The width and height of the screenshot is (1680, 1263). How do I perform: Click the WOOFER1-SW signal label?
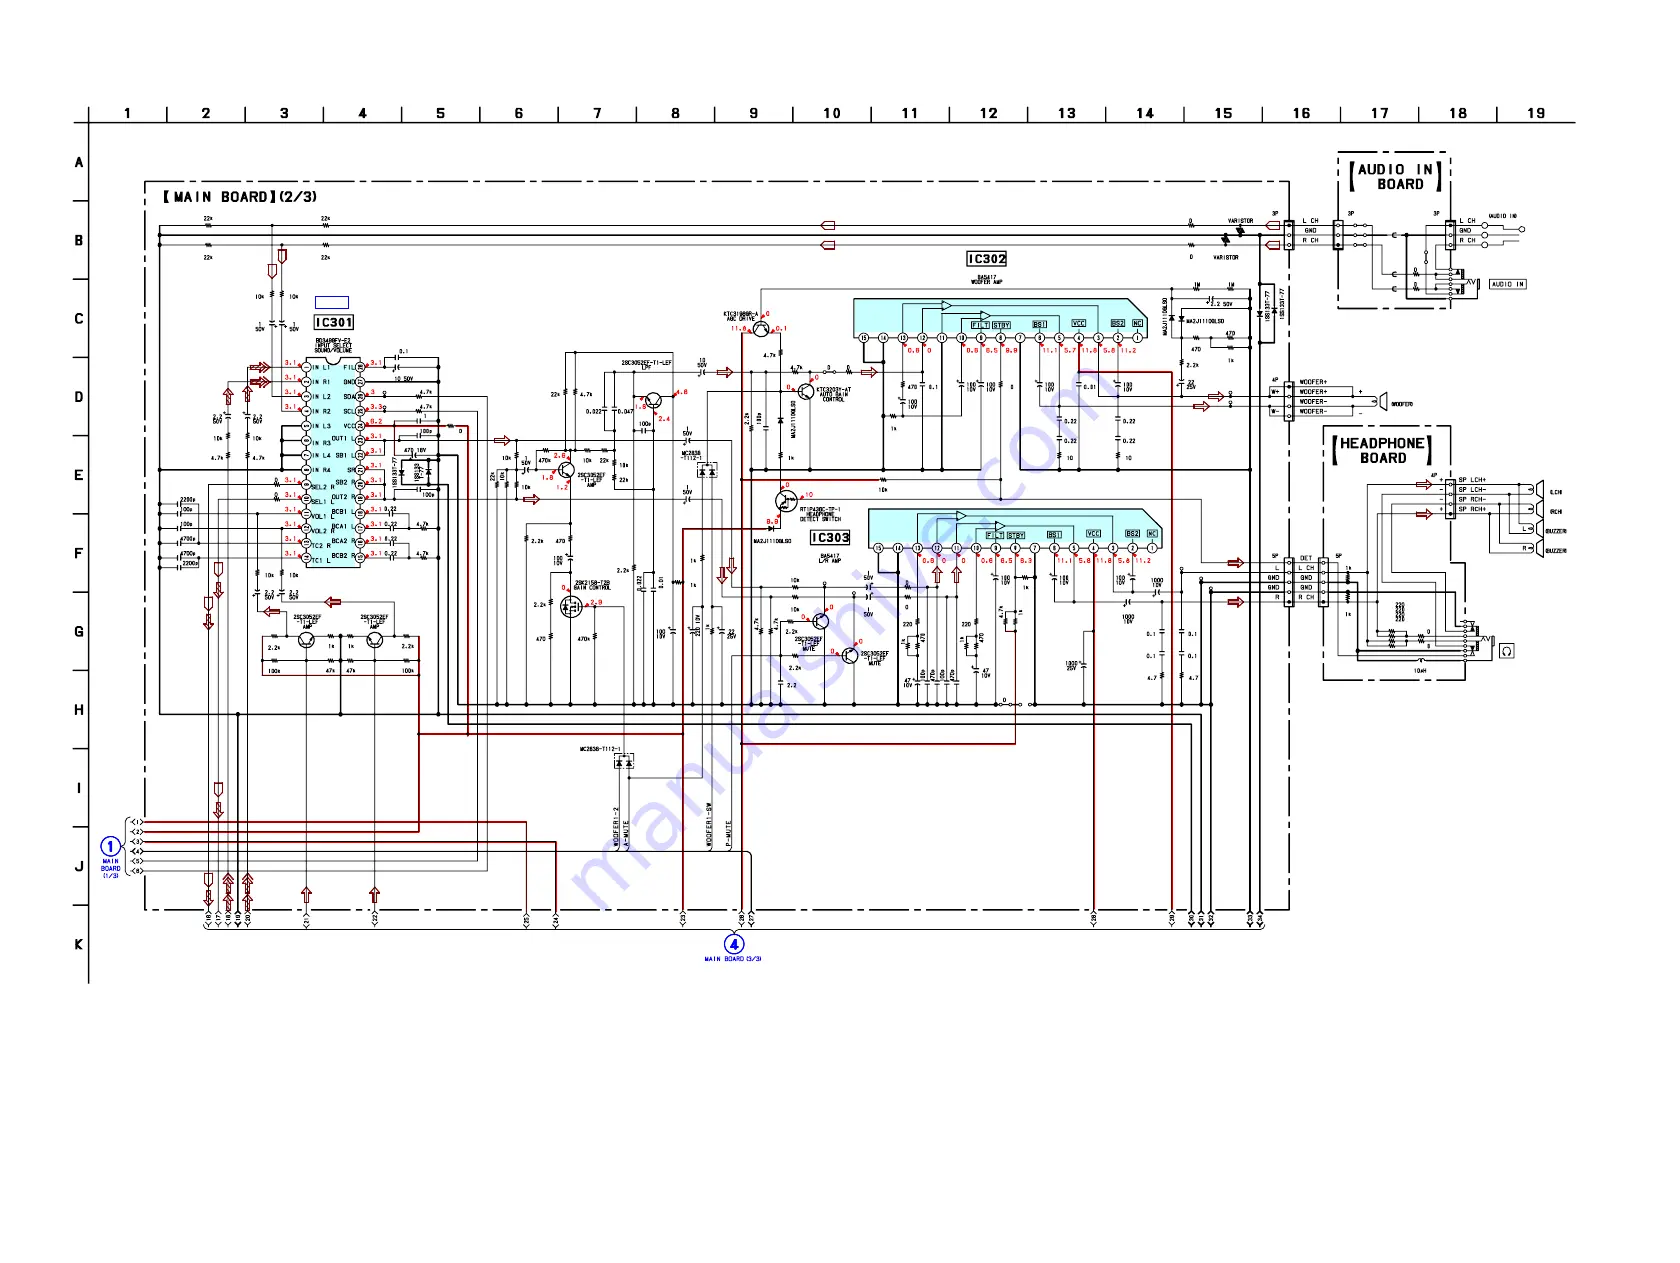pos(709,825)
